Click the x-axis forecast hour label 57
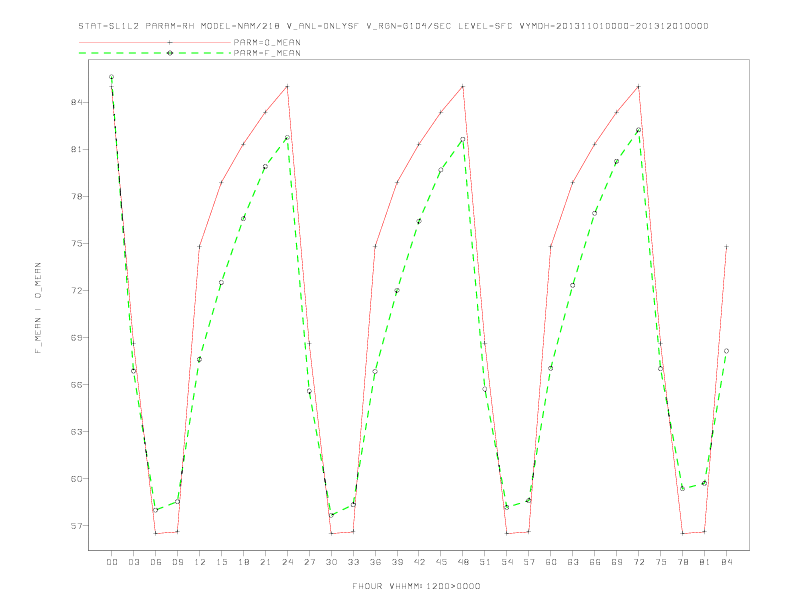Image resolution: width=792 pixels, height=612 pixels. (529, 562)
